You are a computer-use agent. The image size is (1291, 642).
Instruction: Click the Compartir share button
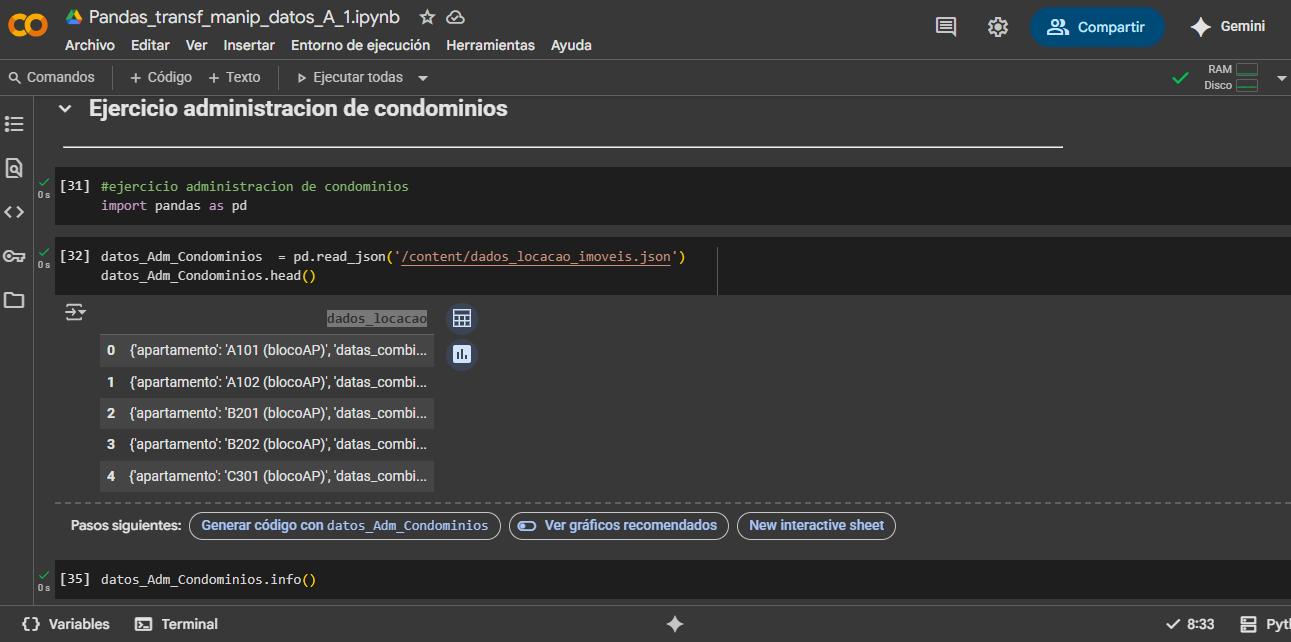point(1097,27)
